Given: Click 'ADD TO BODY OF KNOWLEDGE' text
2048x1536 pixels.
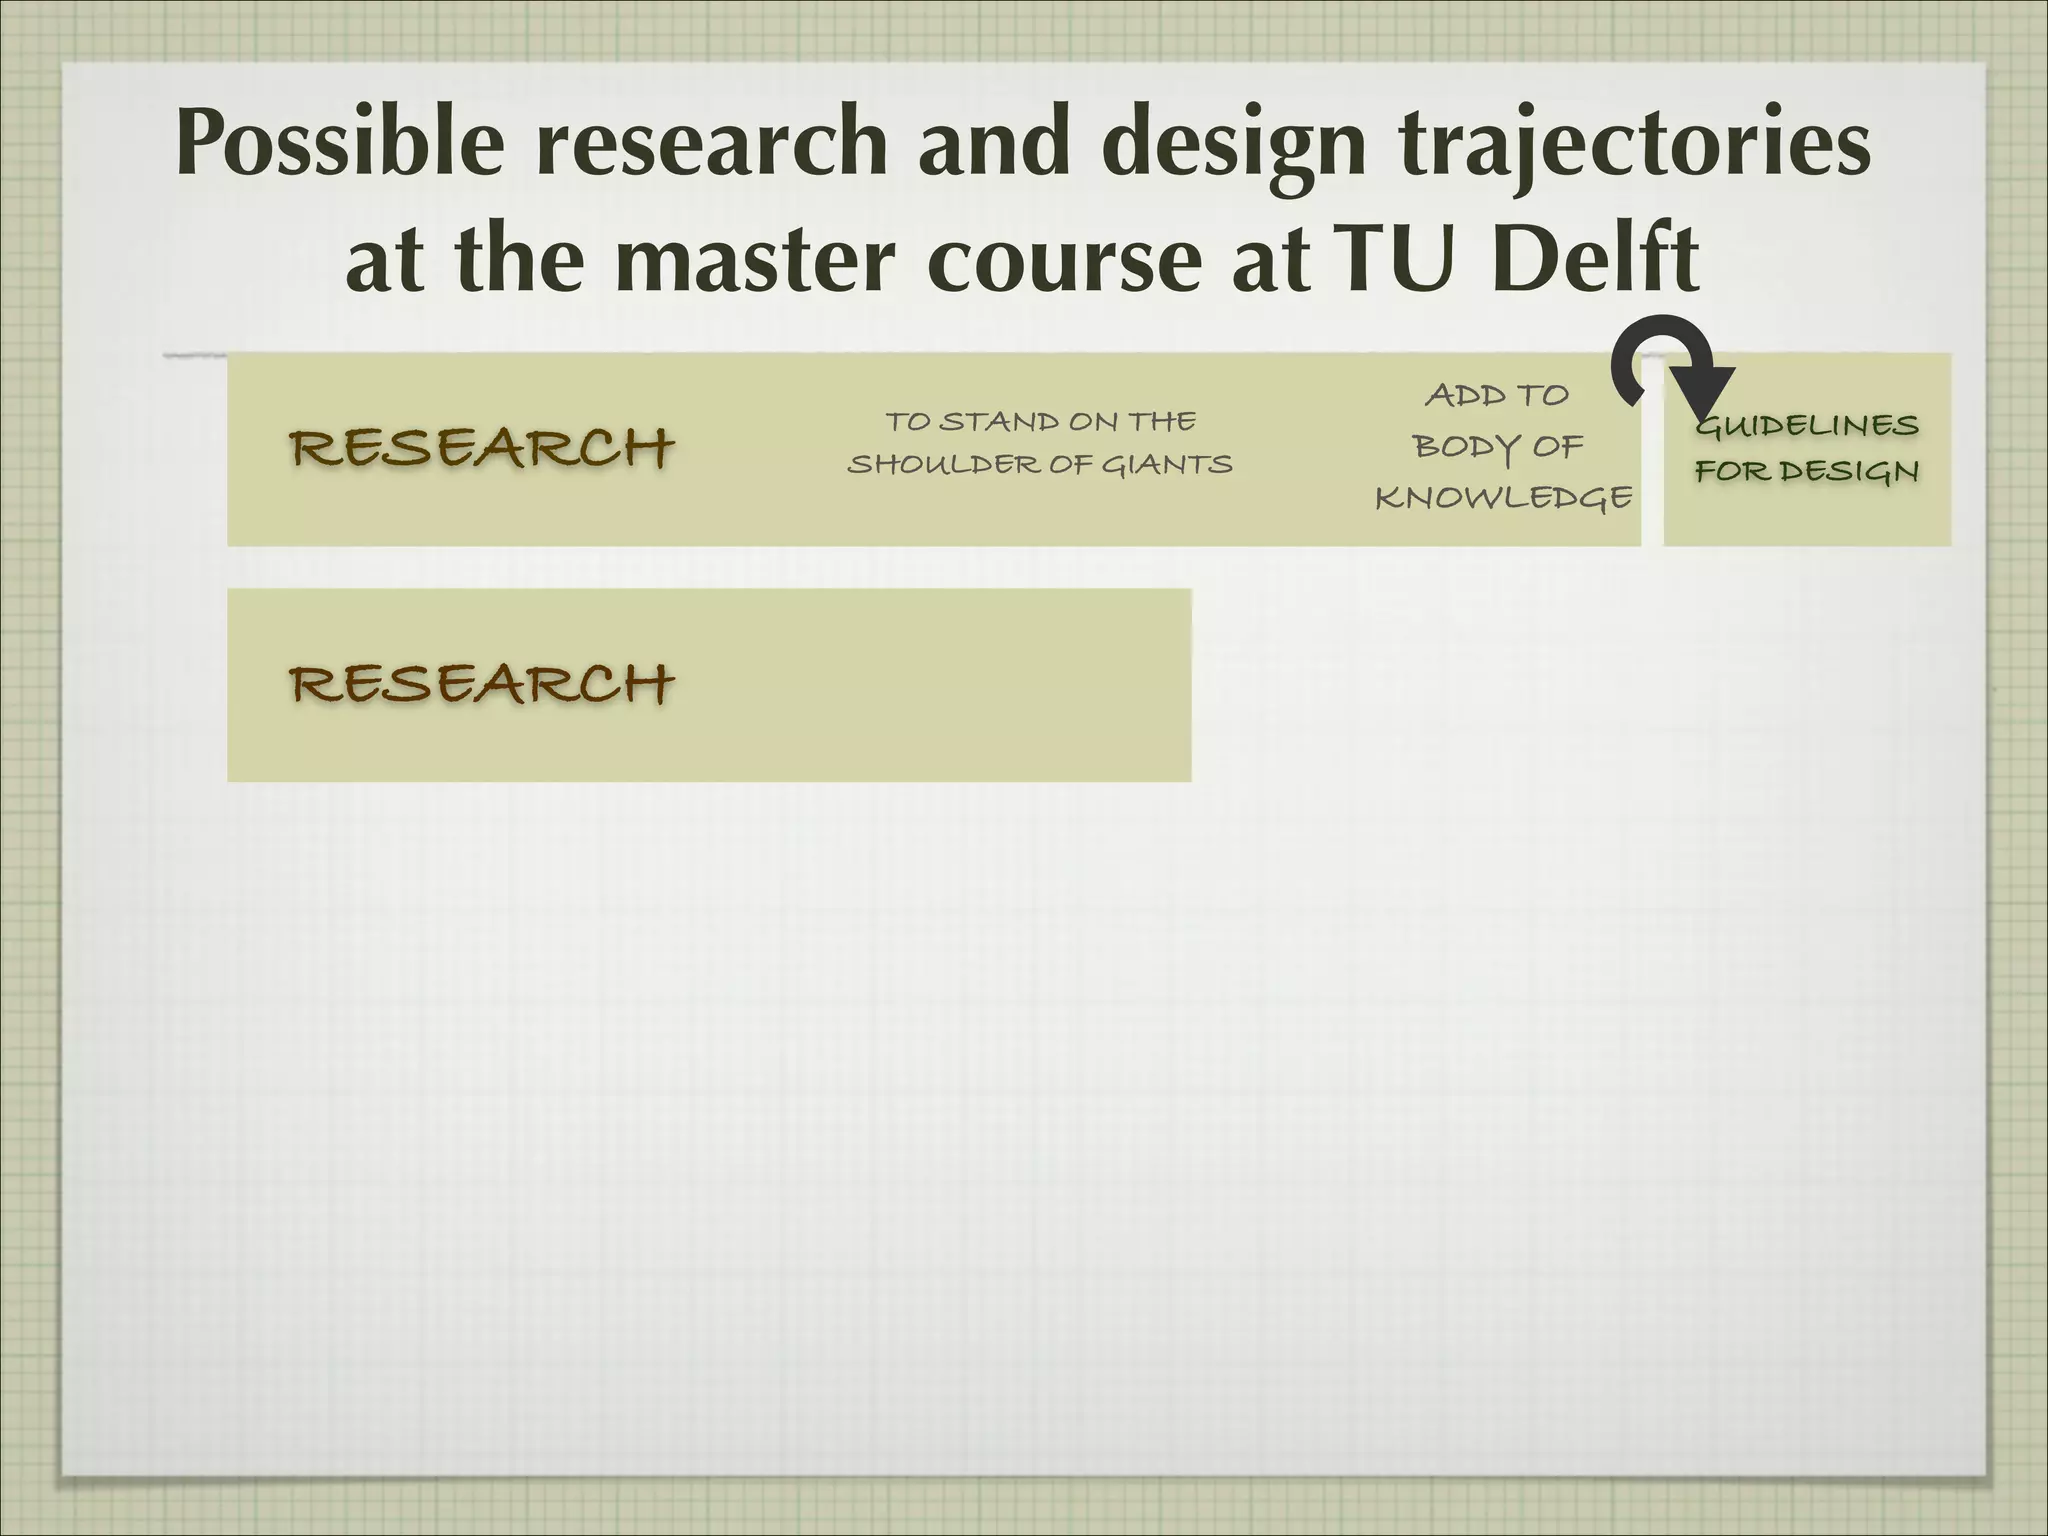Looking at the screenshot, I should pos(1503,446).
